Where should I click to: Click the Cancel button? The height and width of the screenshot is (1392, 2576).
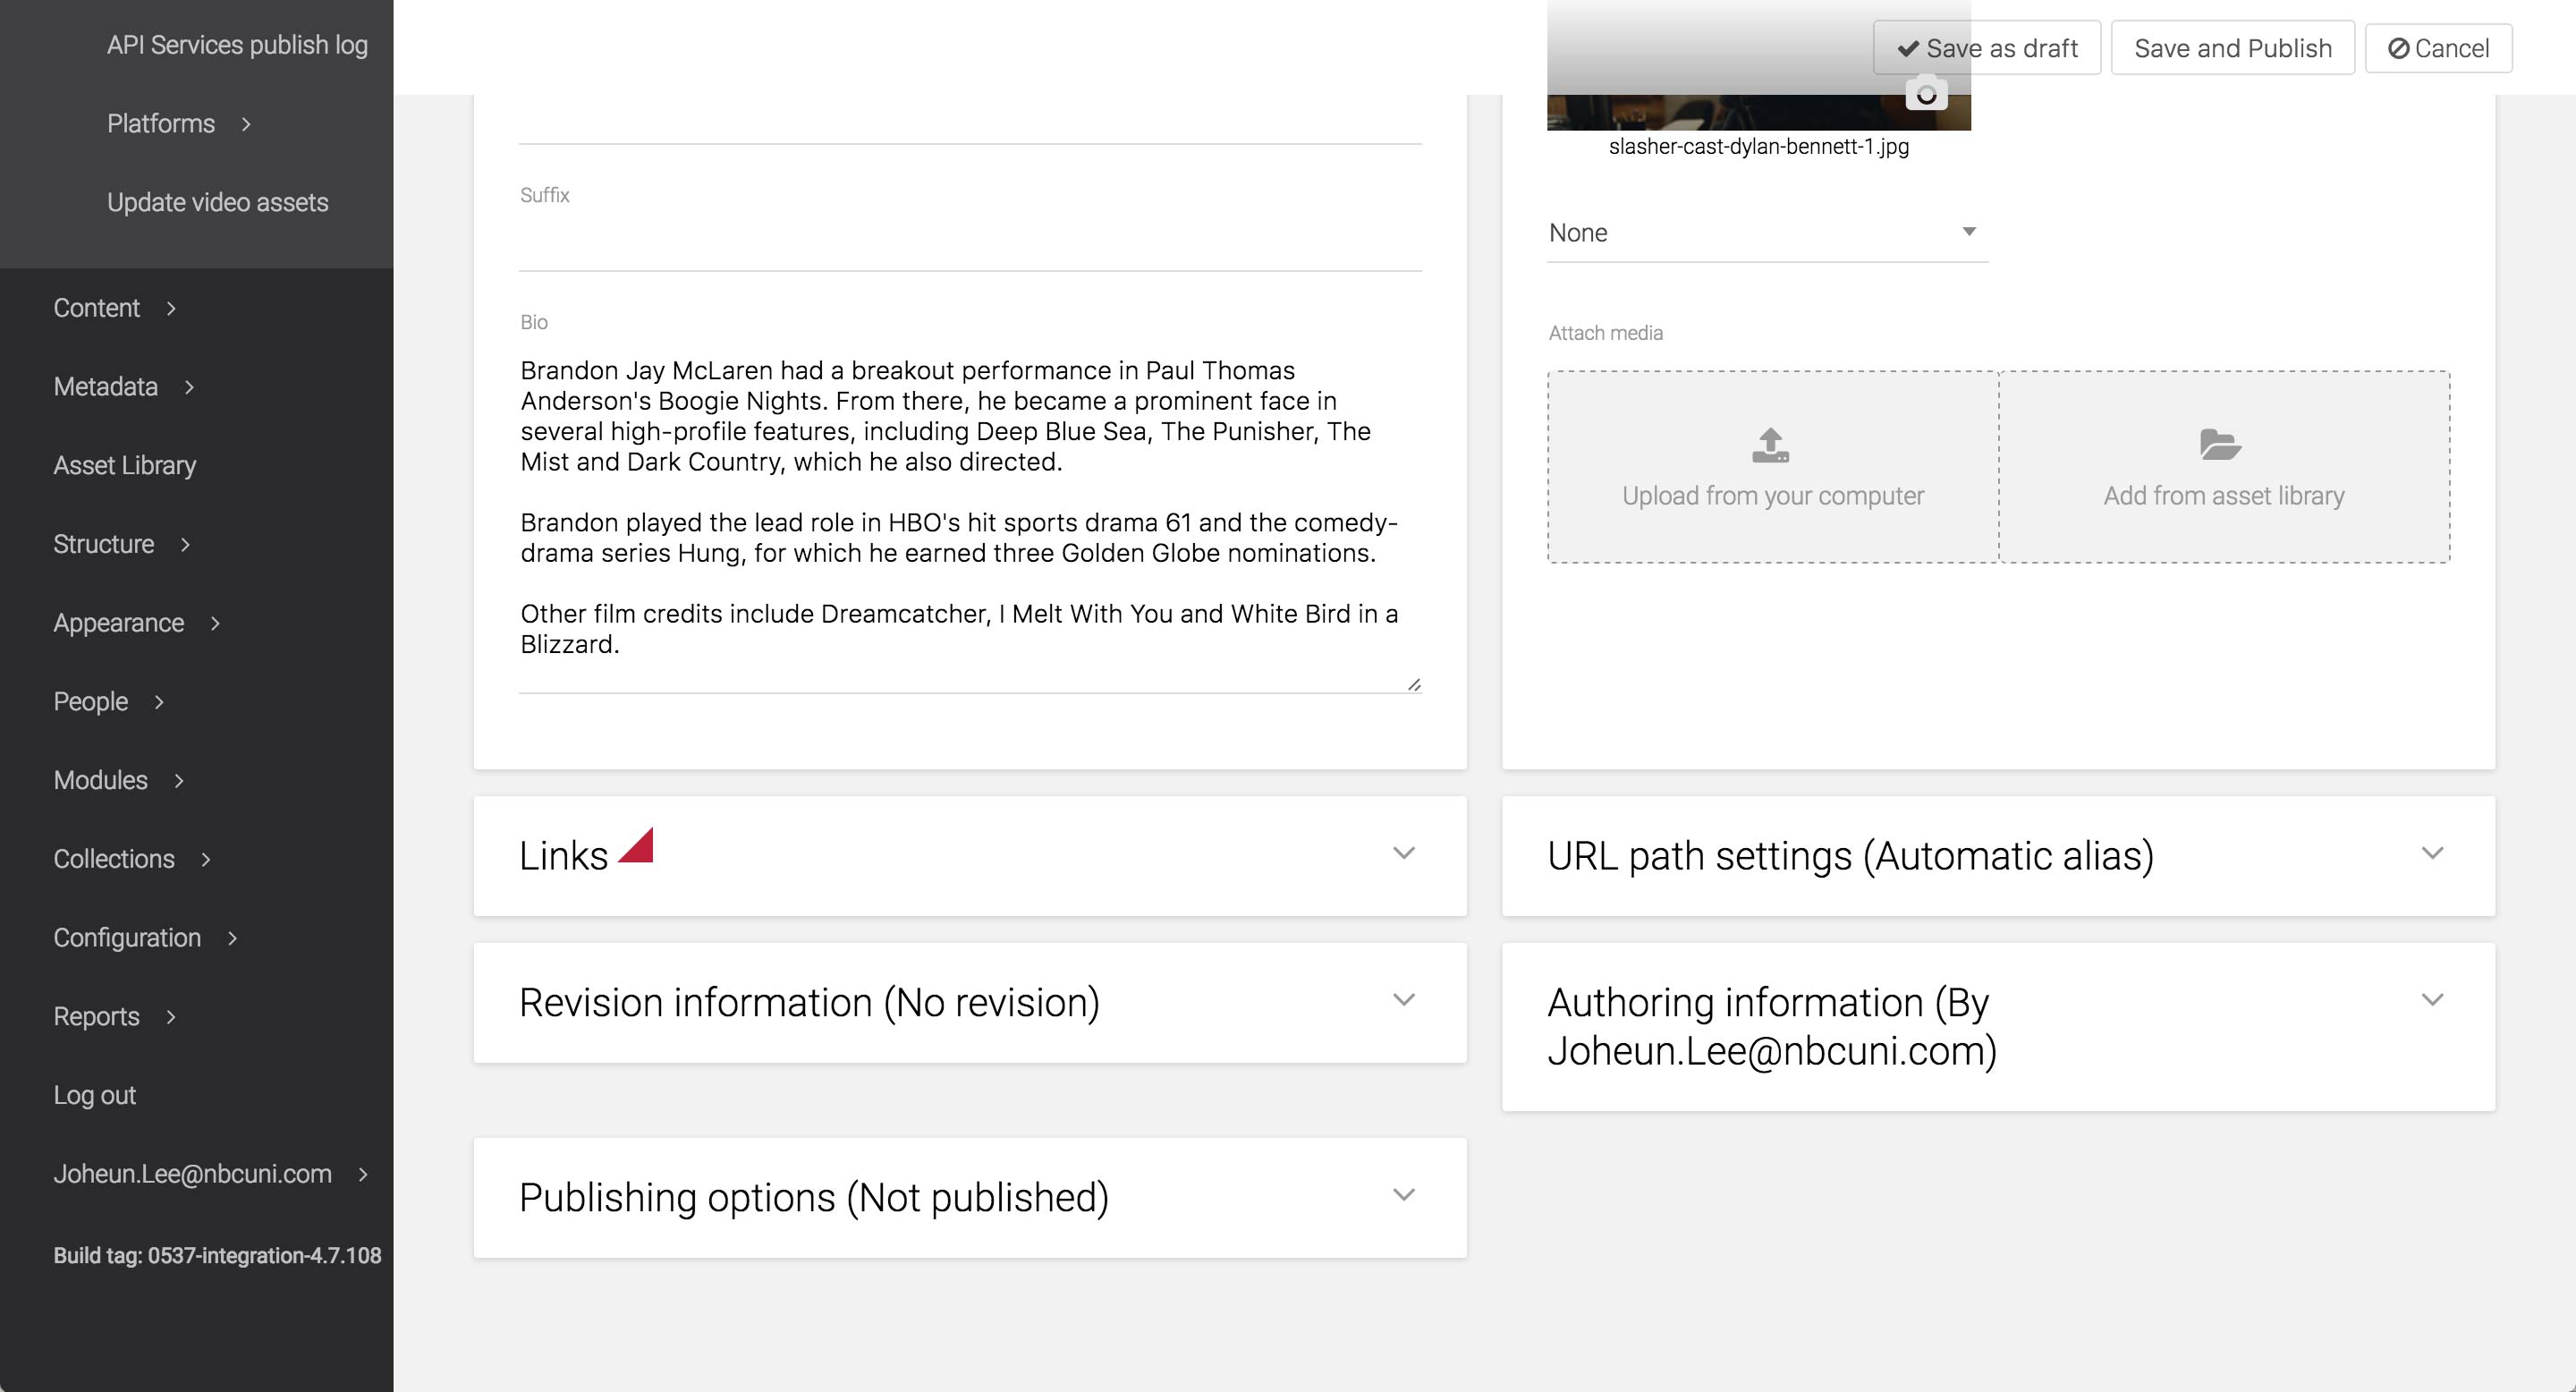click(2437, 48)
